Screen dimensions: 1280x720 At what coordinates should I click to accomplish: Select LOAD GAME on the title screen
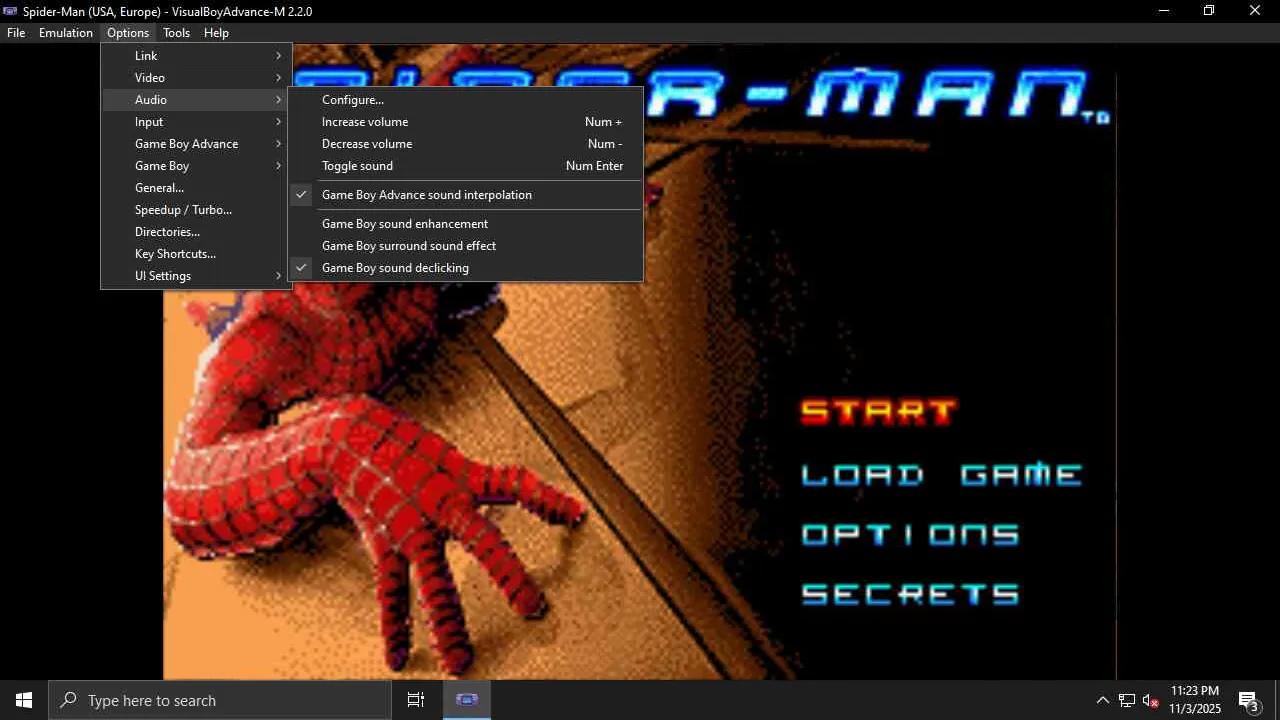(942, 474)
